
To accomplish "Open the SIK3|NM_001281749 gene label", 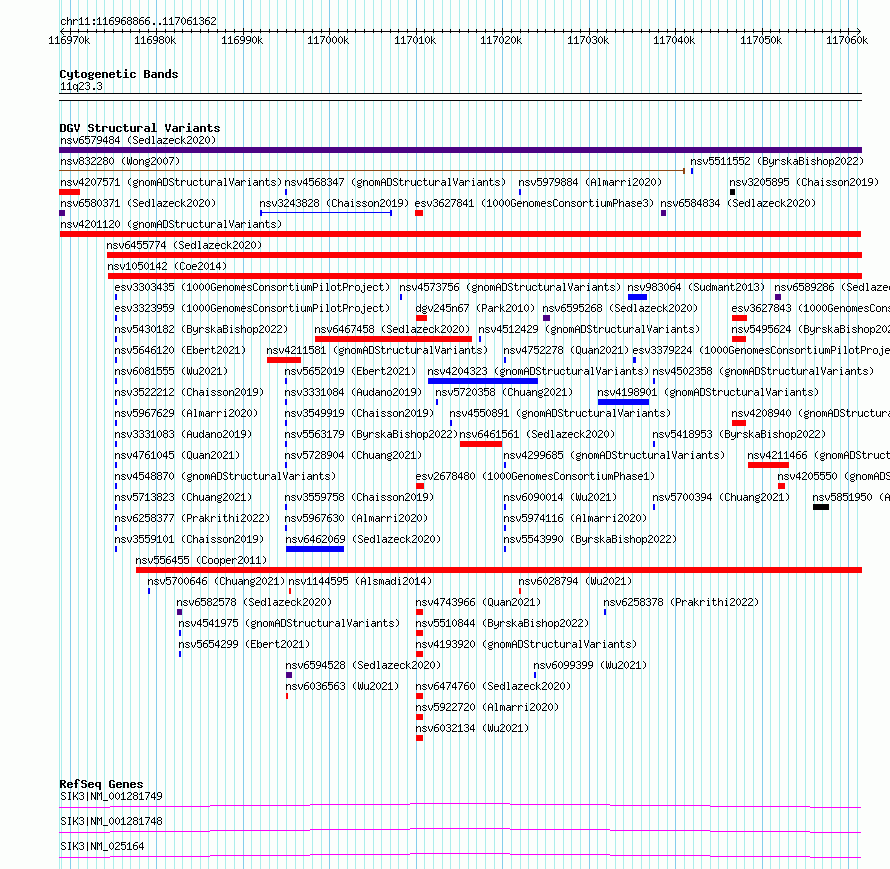I will 111,796.
